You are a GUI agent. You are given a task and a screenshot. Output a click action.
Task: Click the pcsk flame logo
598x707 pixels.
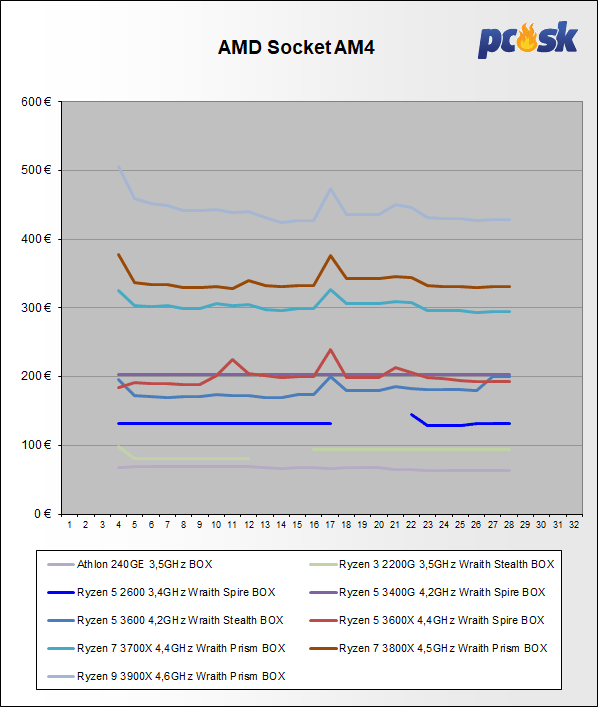coord(528,40)
